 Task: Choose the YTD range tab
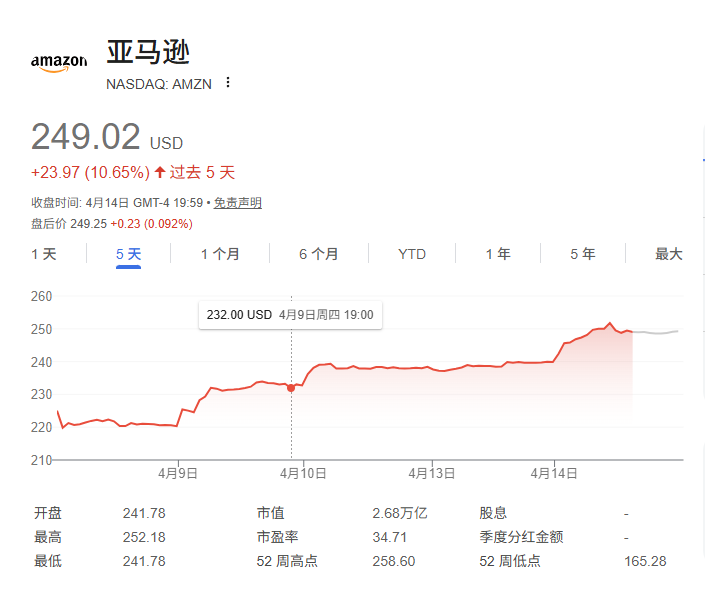(x=412, y=254)
